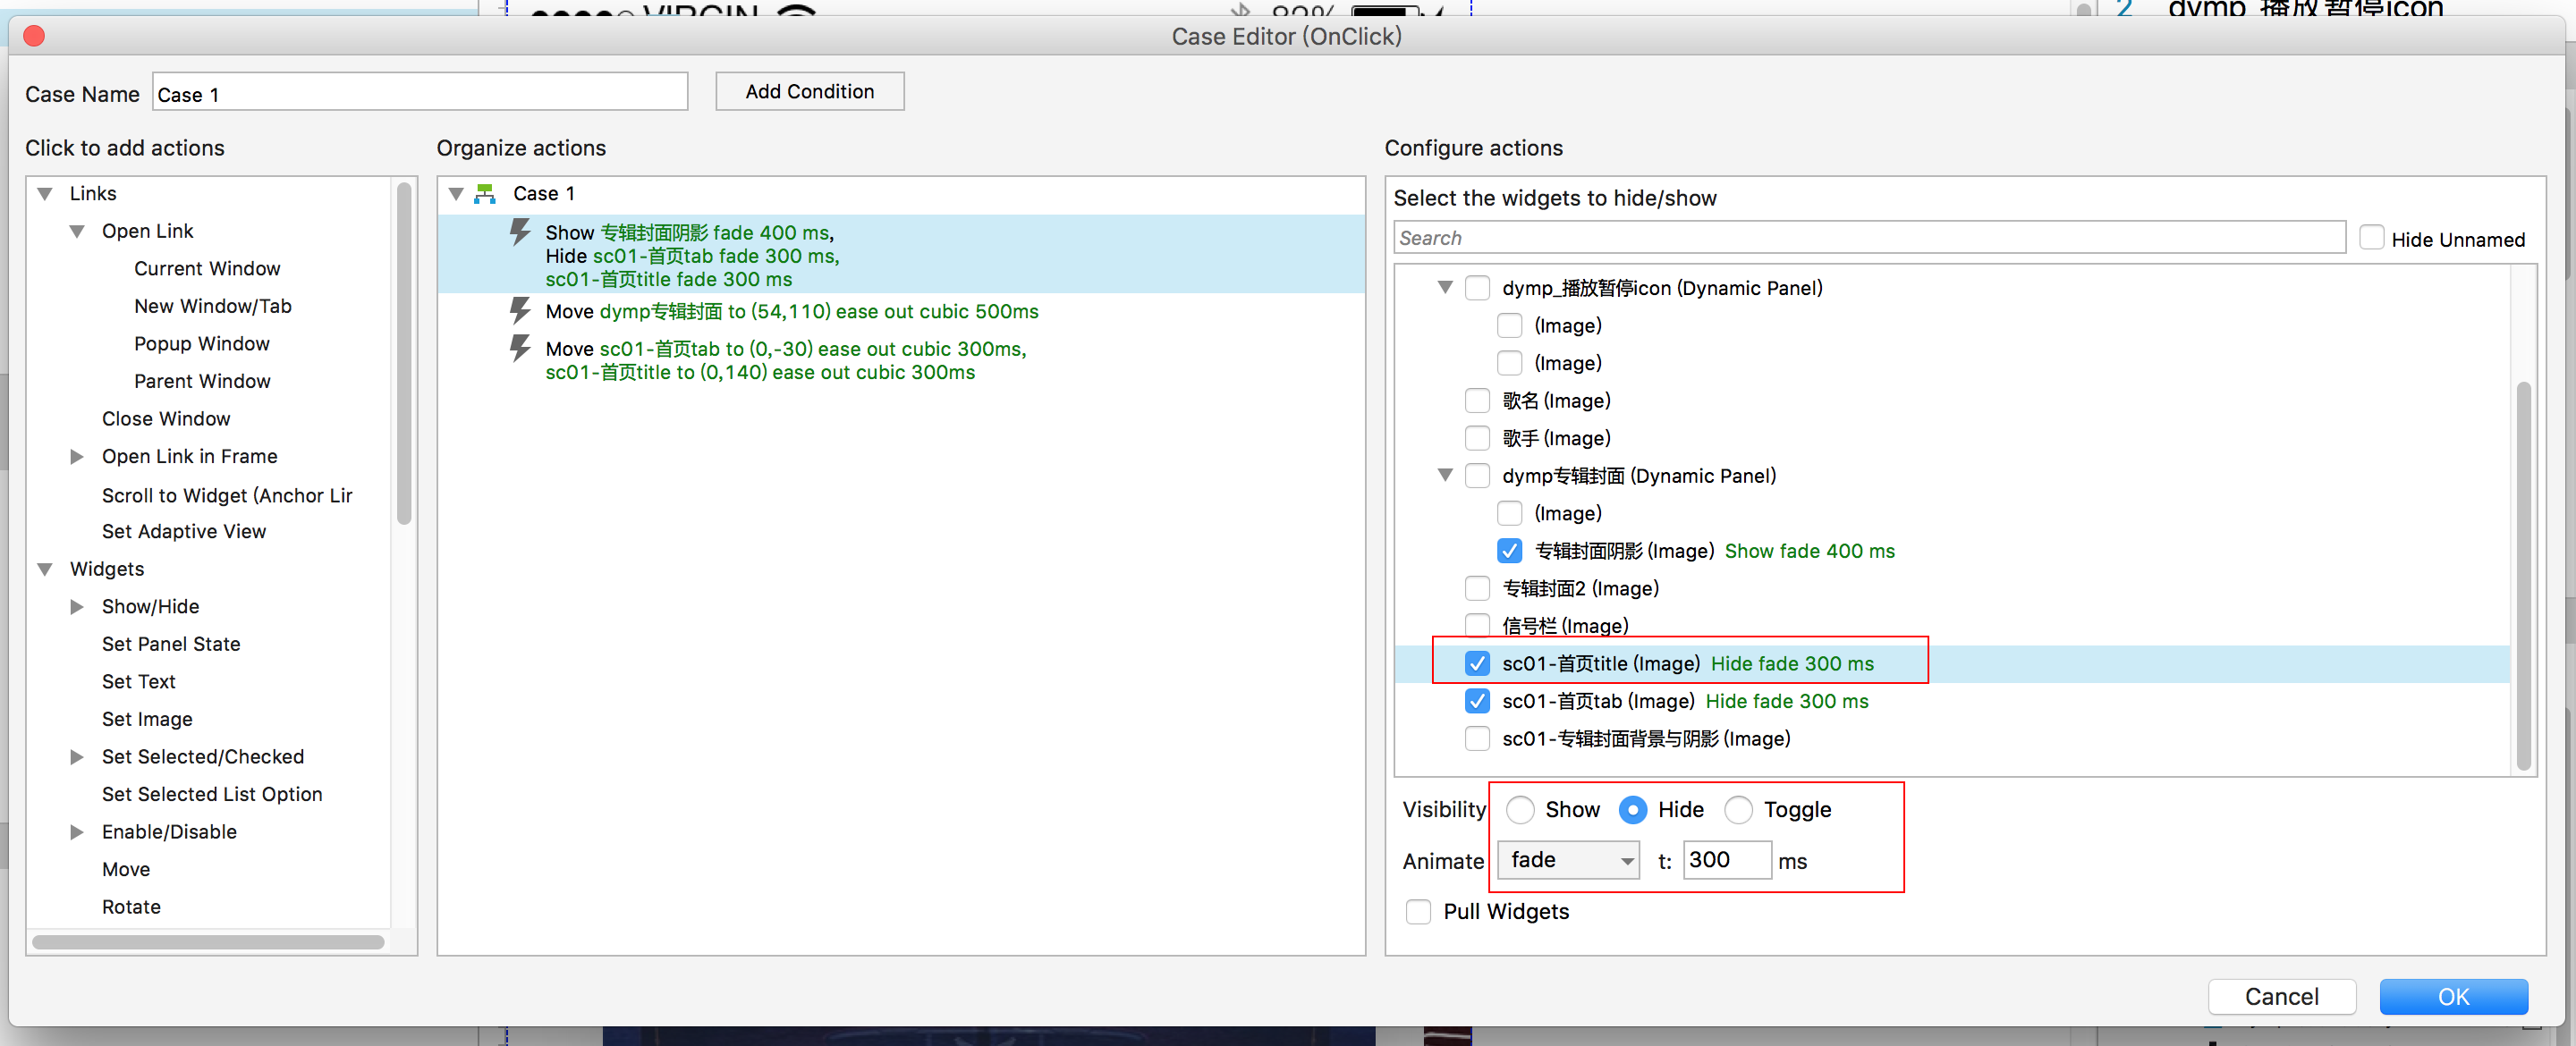The height and width of the screenshot is (1046, 2576).
Task: Click the actions list horizontal scrollbar
Action: tap(208, 942)
